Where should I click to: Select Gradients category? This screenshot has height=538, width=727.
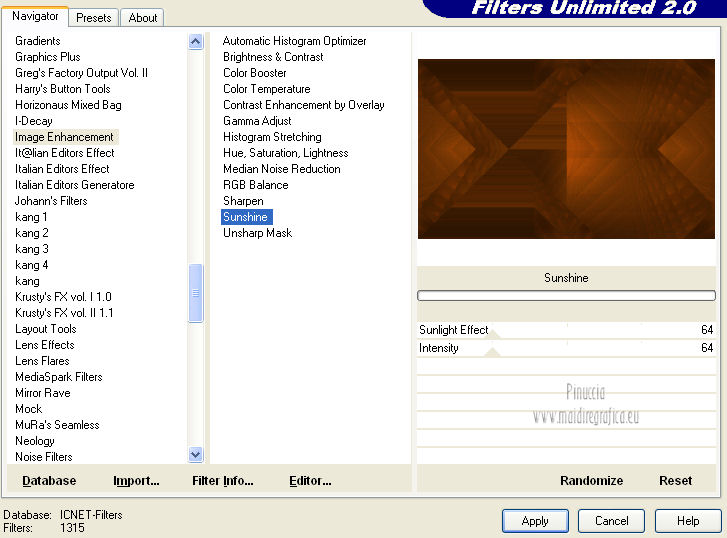pyautogui.click(x=38, y=41)
